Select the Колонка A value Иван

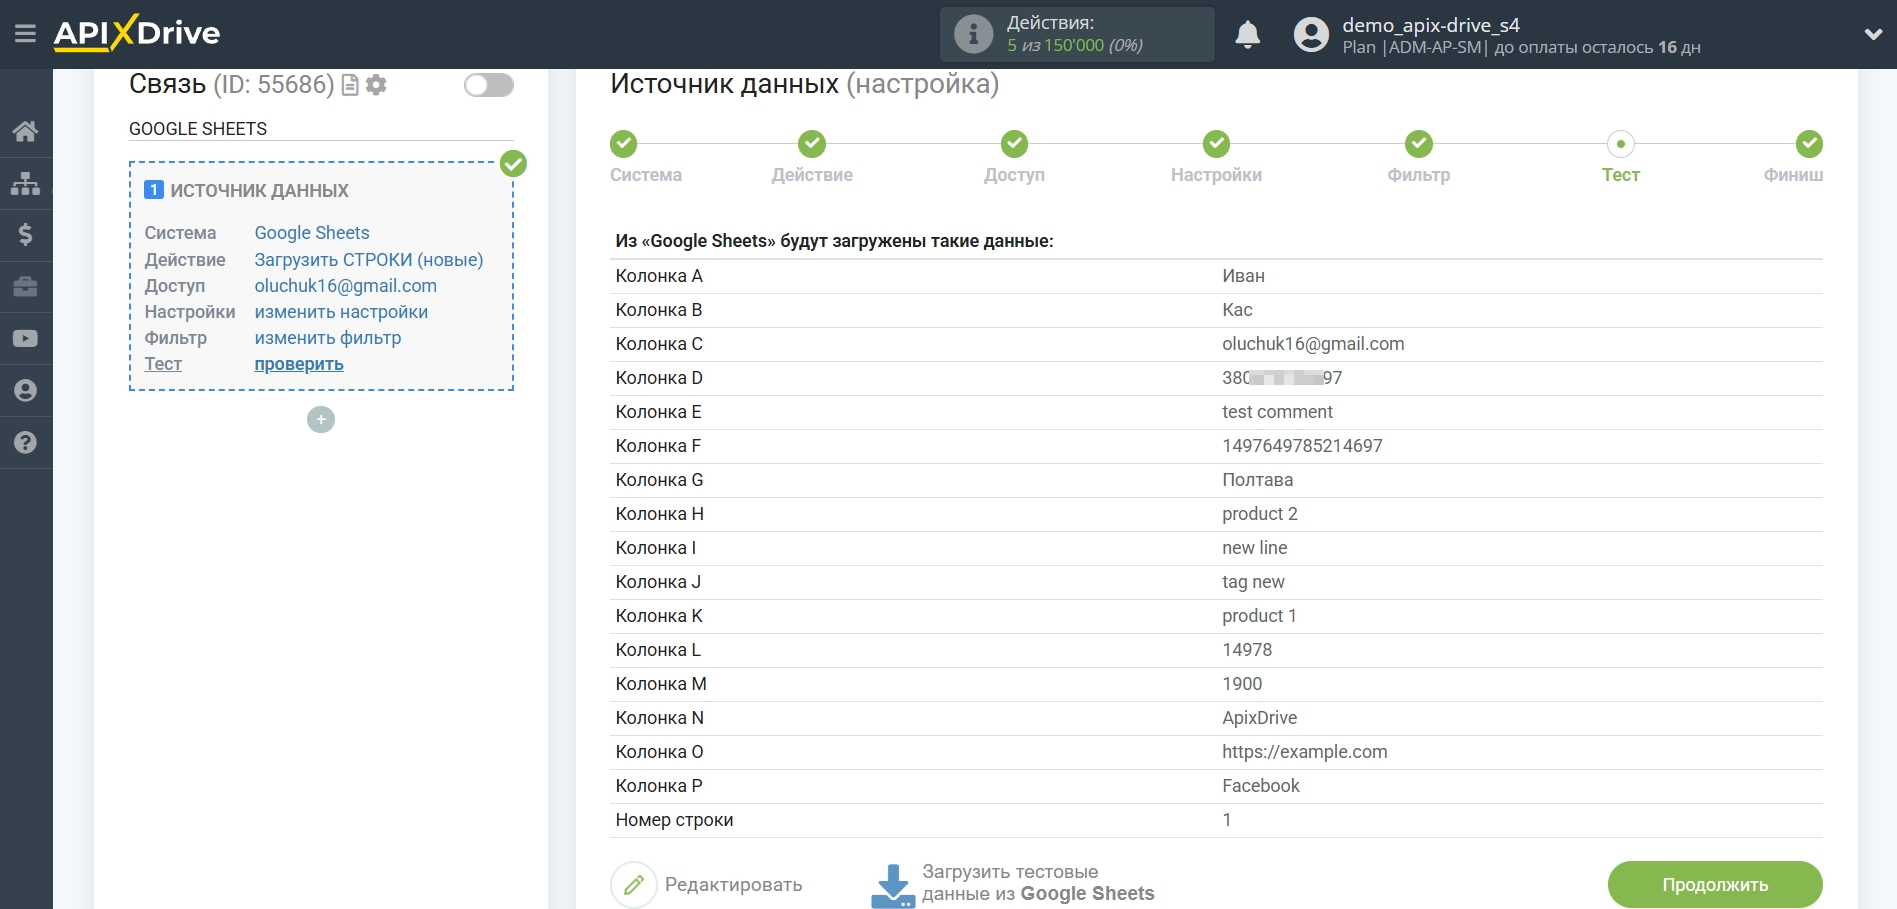click(1243, 276)
